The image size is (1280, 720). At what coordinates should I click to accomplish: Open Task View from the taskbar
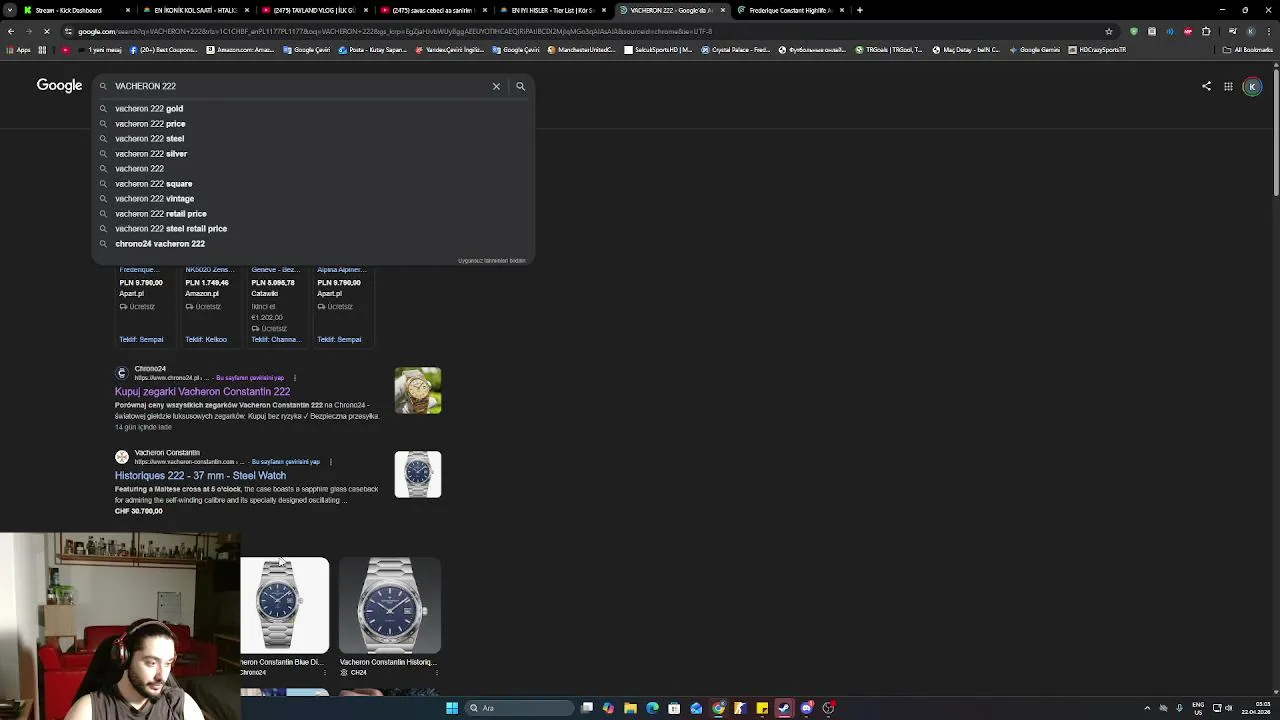(587, 708)
